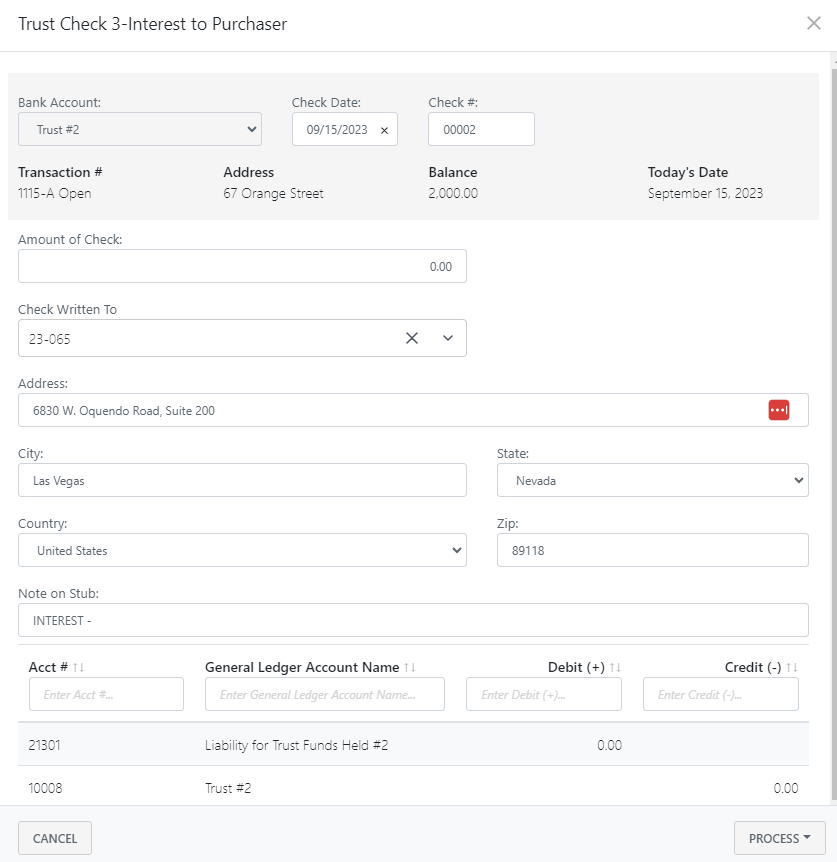The height and width of the screenshot is (862, 837).
Task: Click into the Check # field
Action: (481, 129)
